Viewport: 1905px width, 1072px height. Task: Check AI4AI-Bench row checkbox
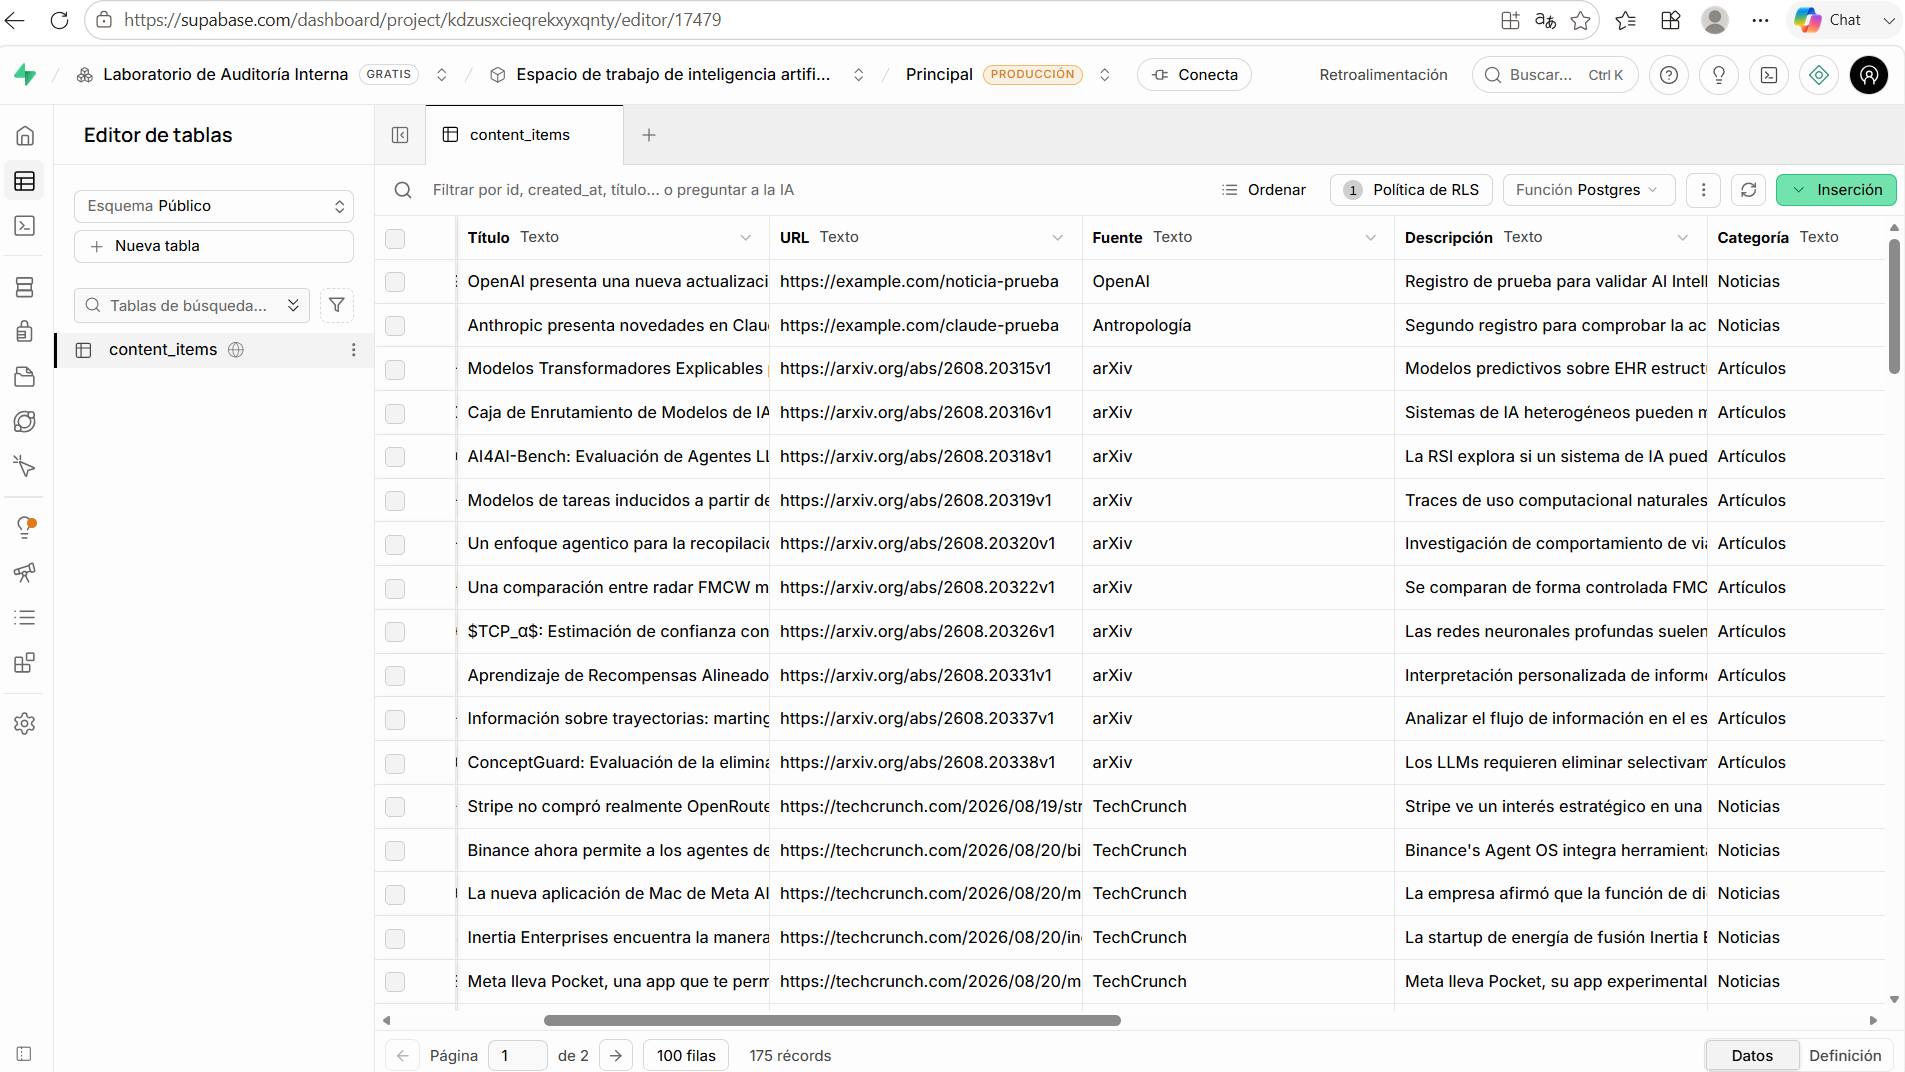395,457
